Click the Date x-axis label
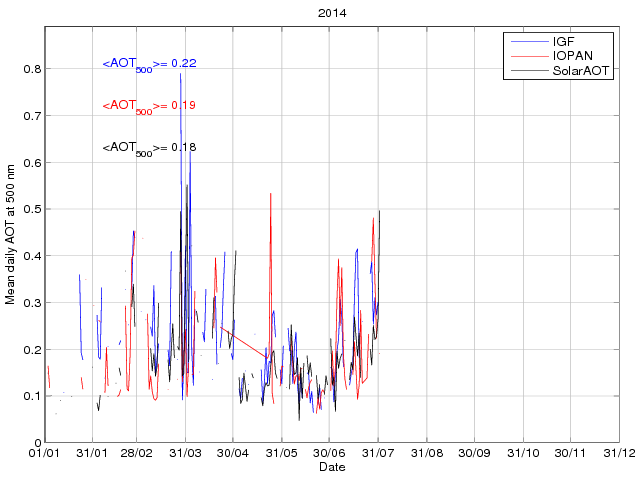This screenshot has height=480, width=640. [332, 467]
